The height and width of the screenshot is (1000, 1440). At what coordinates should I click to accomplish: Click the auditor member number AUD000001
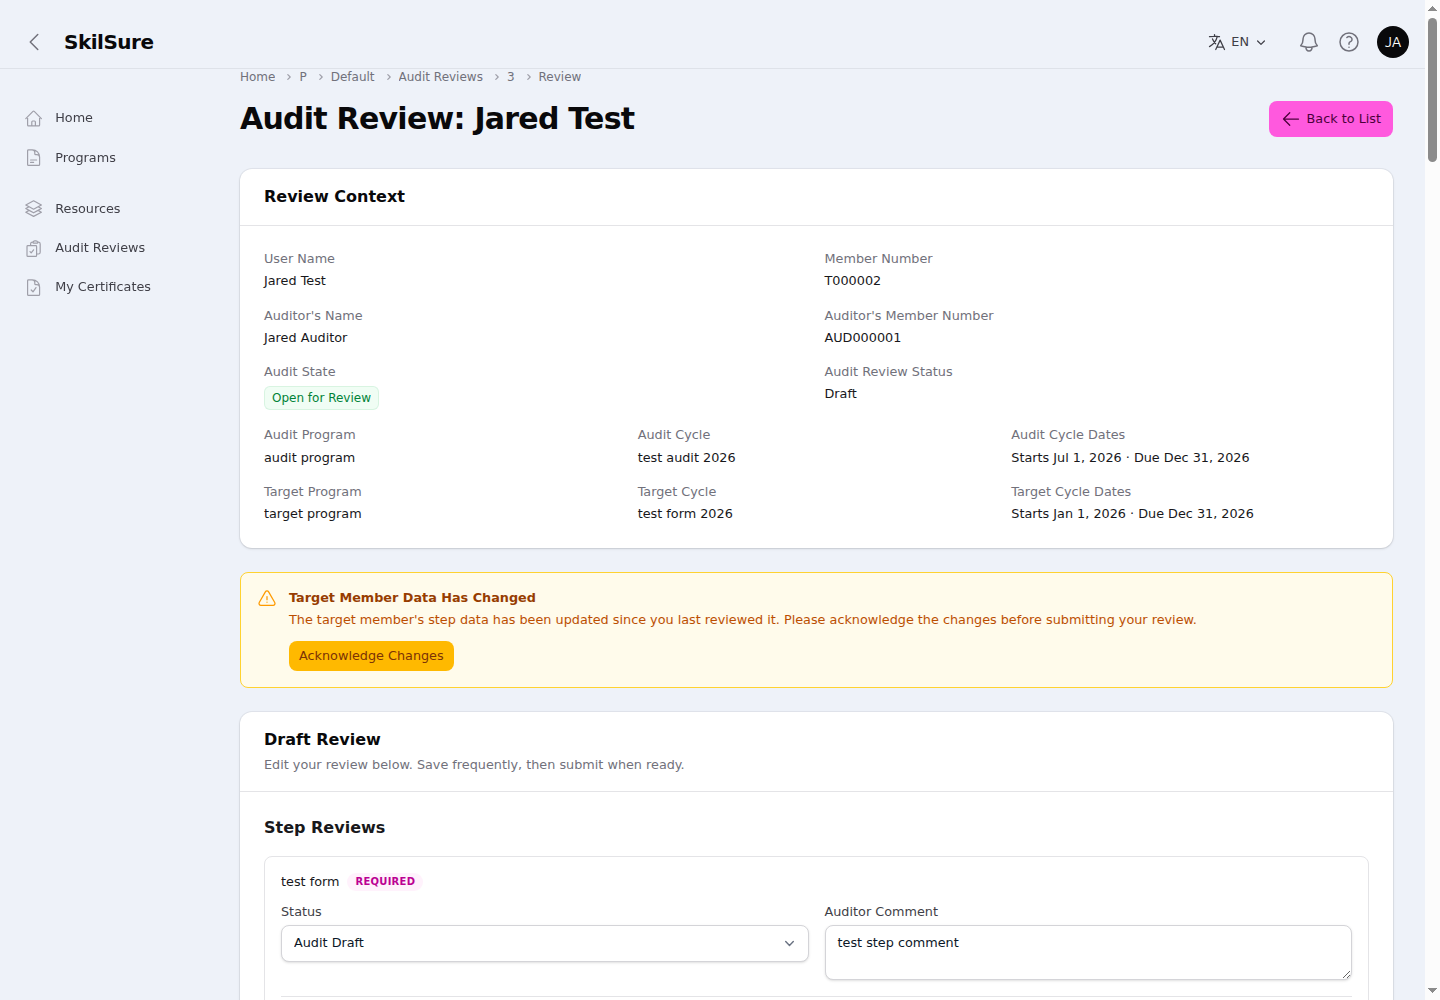click(x=862, y=338)
